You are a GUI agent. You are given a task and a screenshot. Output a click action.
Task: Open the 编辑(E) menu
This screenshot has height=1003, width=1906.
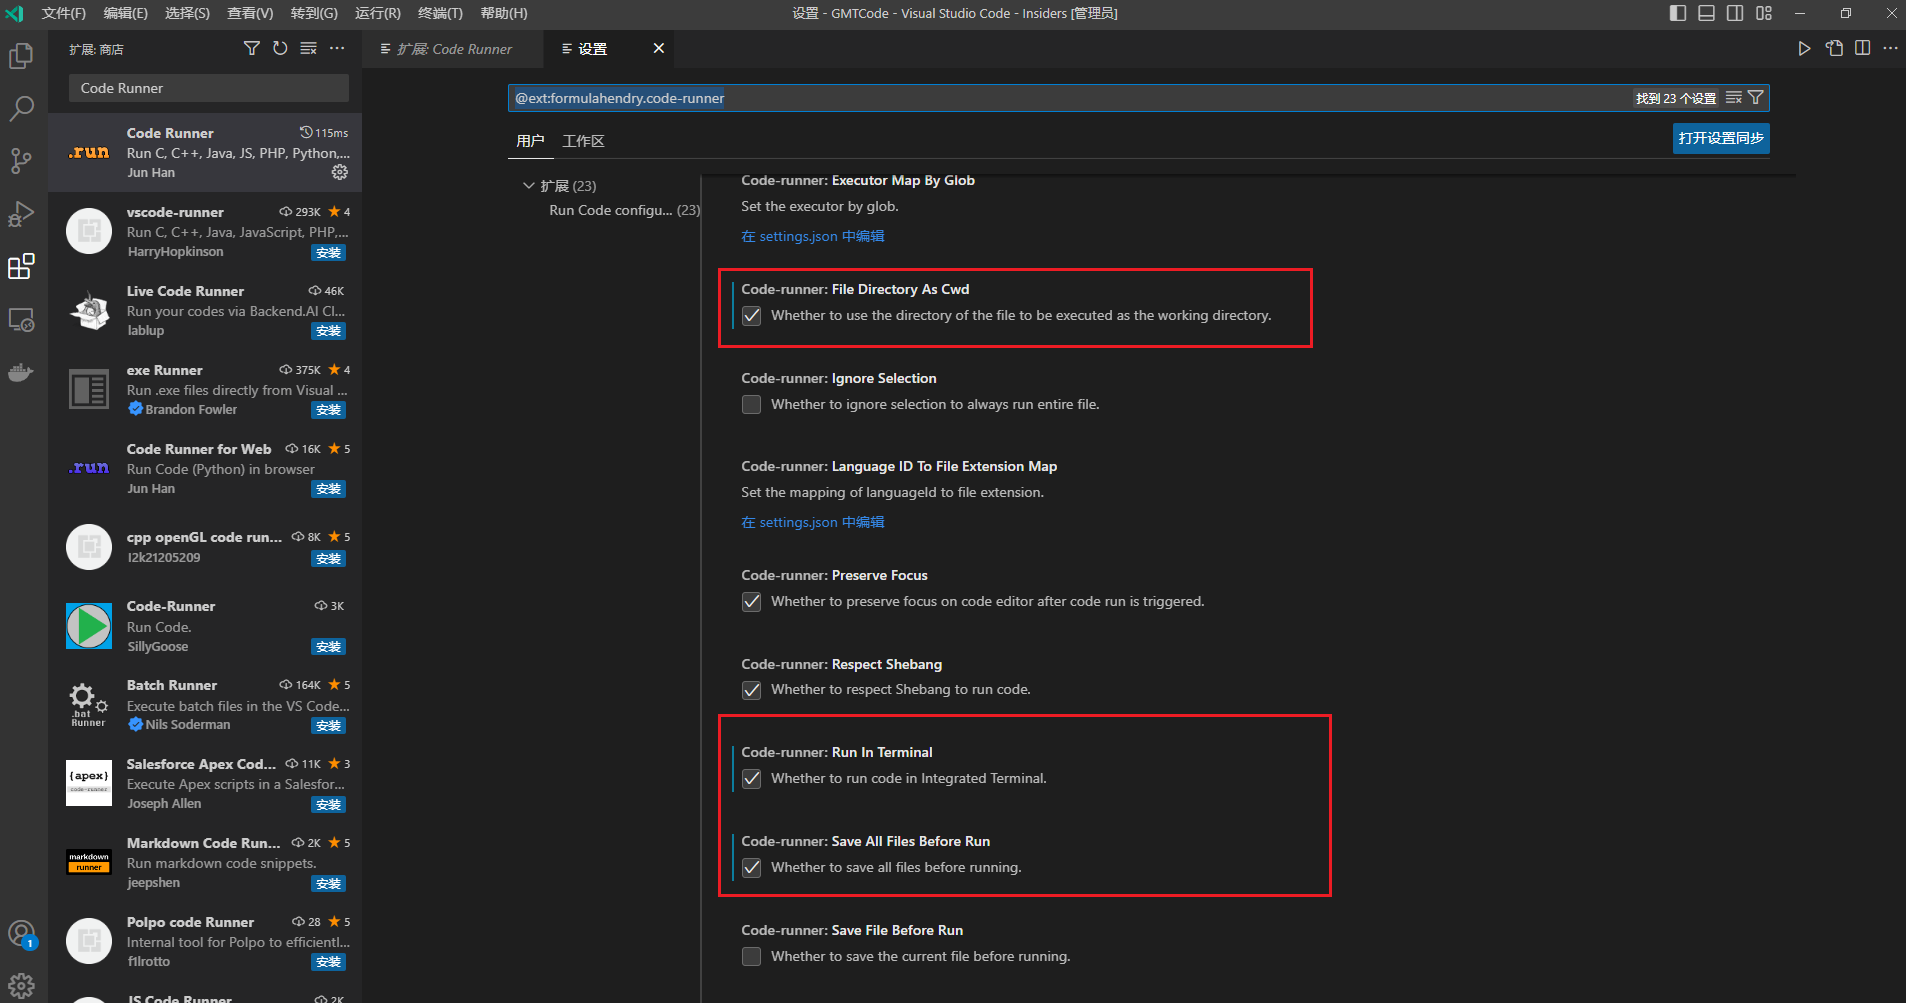click(x=126, y=13)
